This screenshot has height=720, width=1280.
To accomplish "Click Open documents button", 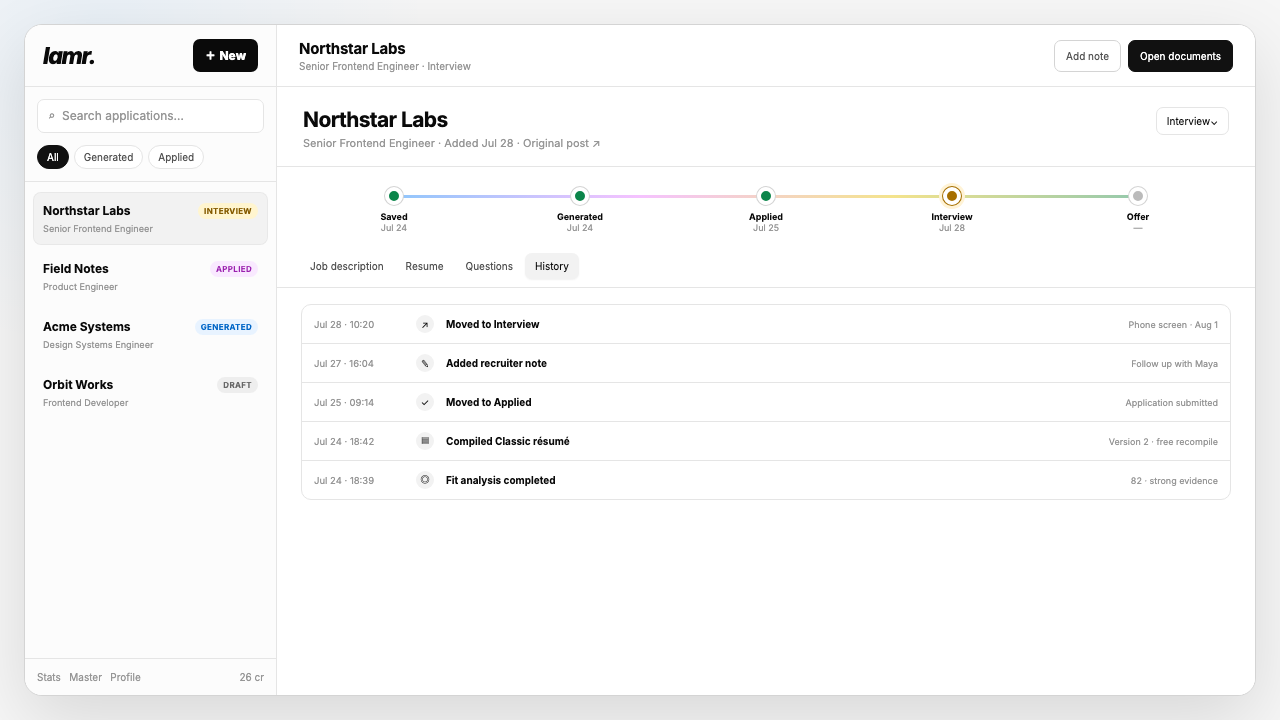I will click(x=1180, y=56).
